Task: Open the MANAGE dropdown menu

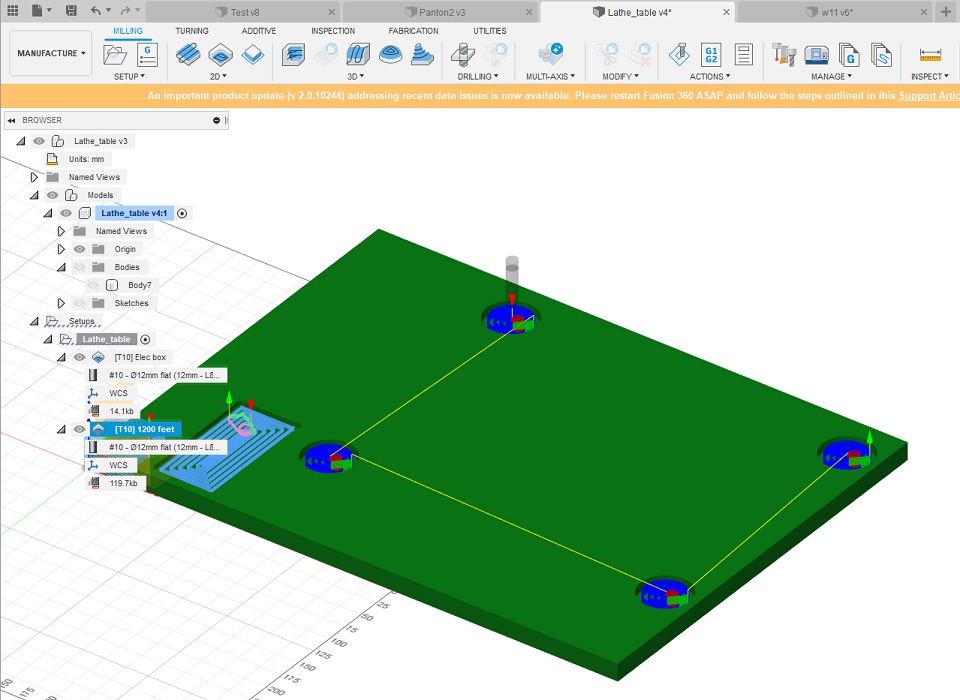Action: pos(831,77)
